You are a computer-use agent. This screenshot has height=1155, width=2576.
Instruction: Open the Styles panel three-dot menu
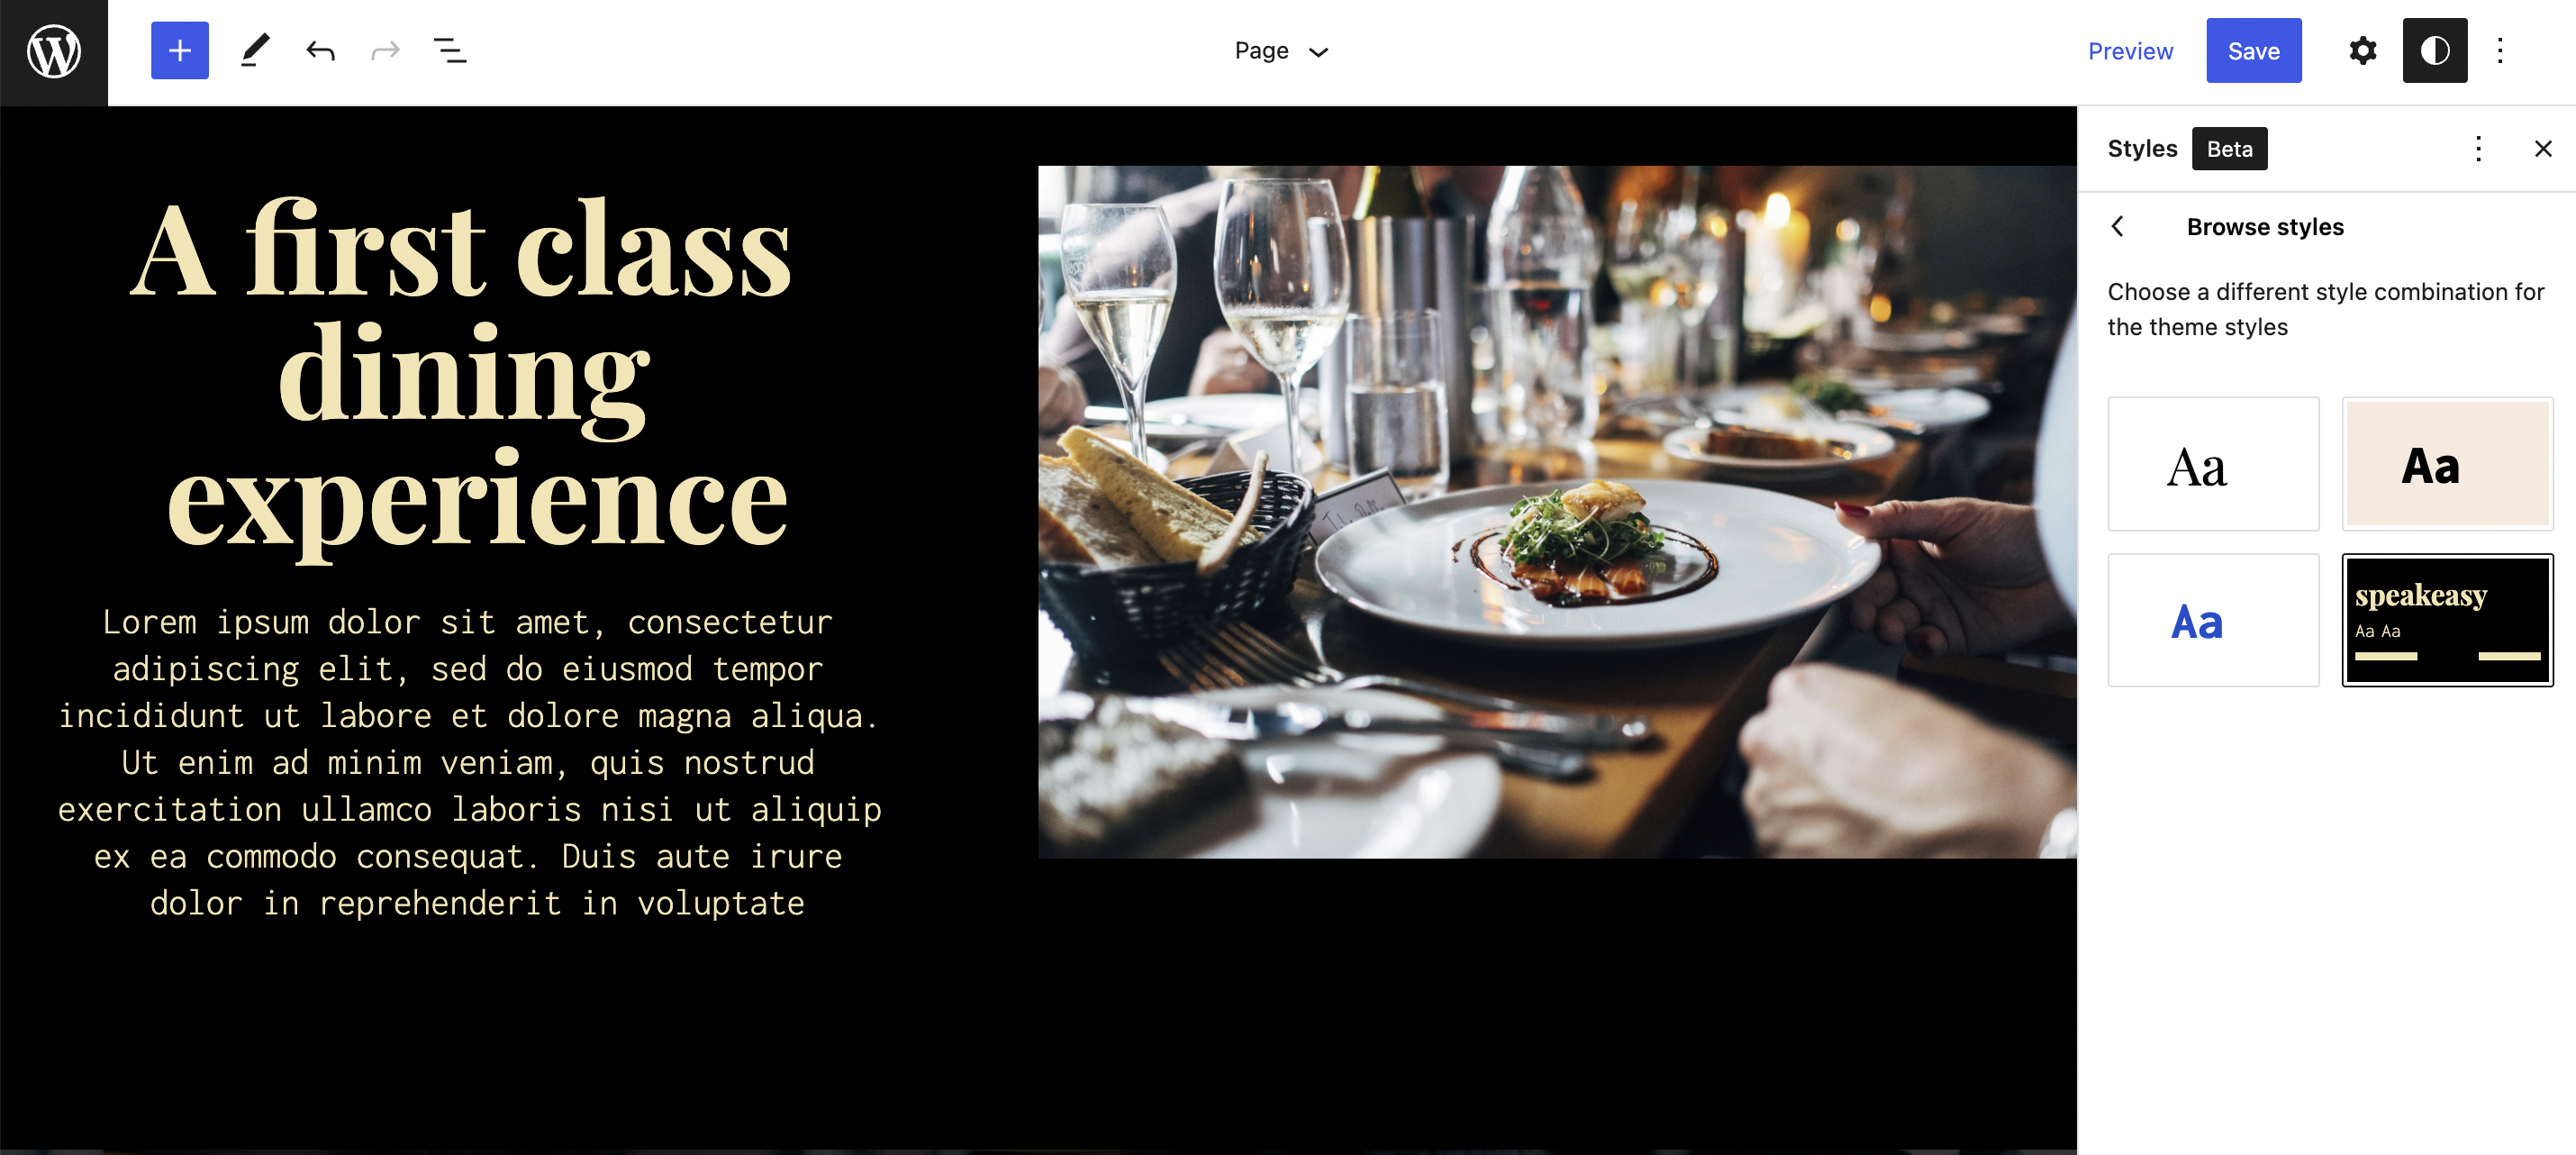click(x=2477, y=149)
